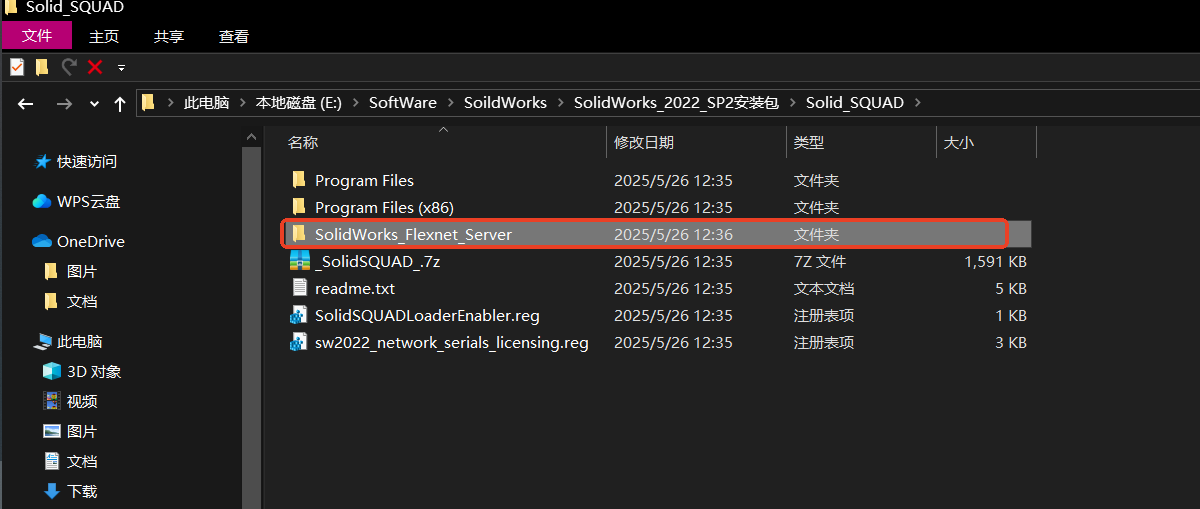Image resolution: width=1200 pixels, height=509 pixels.
Task: Go up one folder level
Action: click(120, 103)
